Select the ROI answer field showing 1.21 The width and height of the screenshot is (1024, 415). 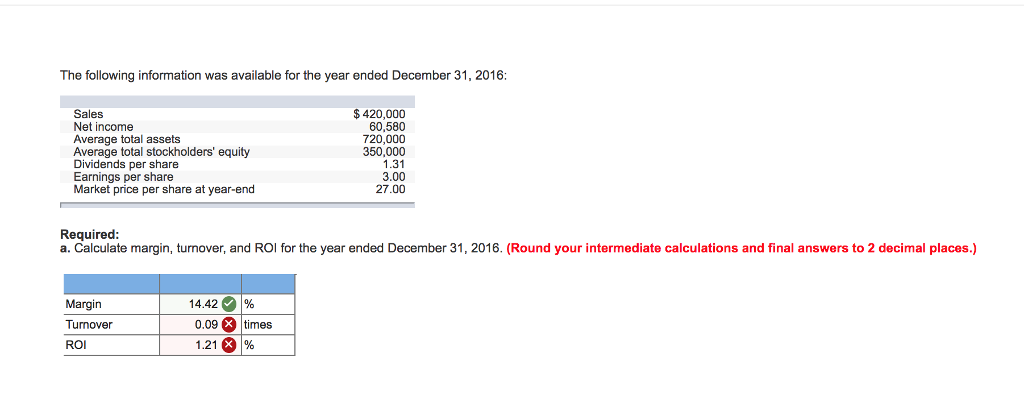(x=200, y=345)
